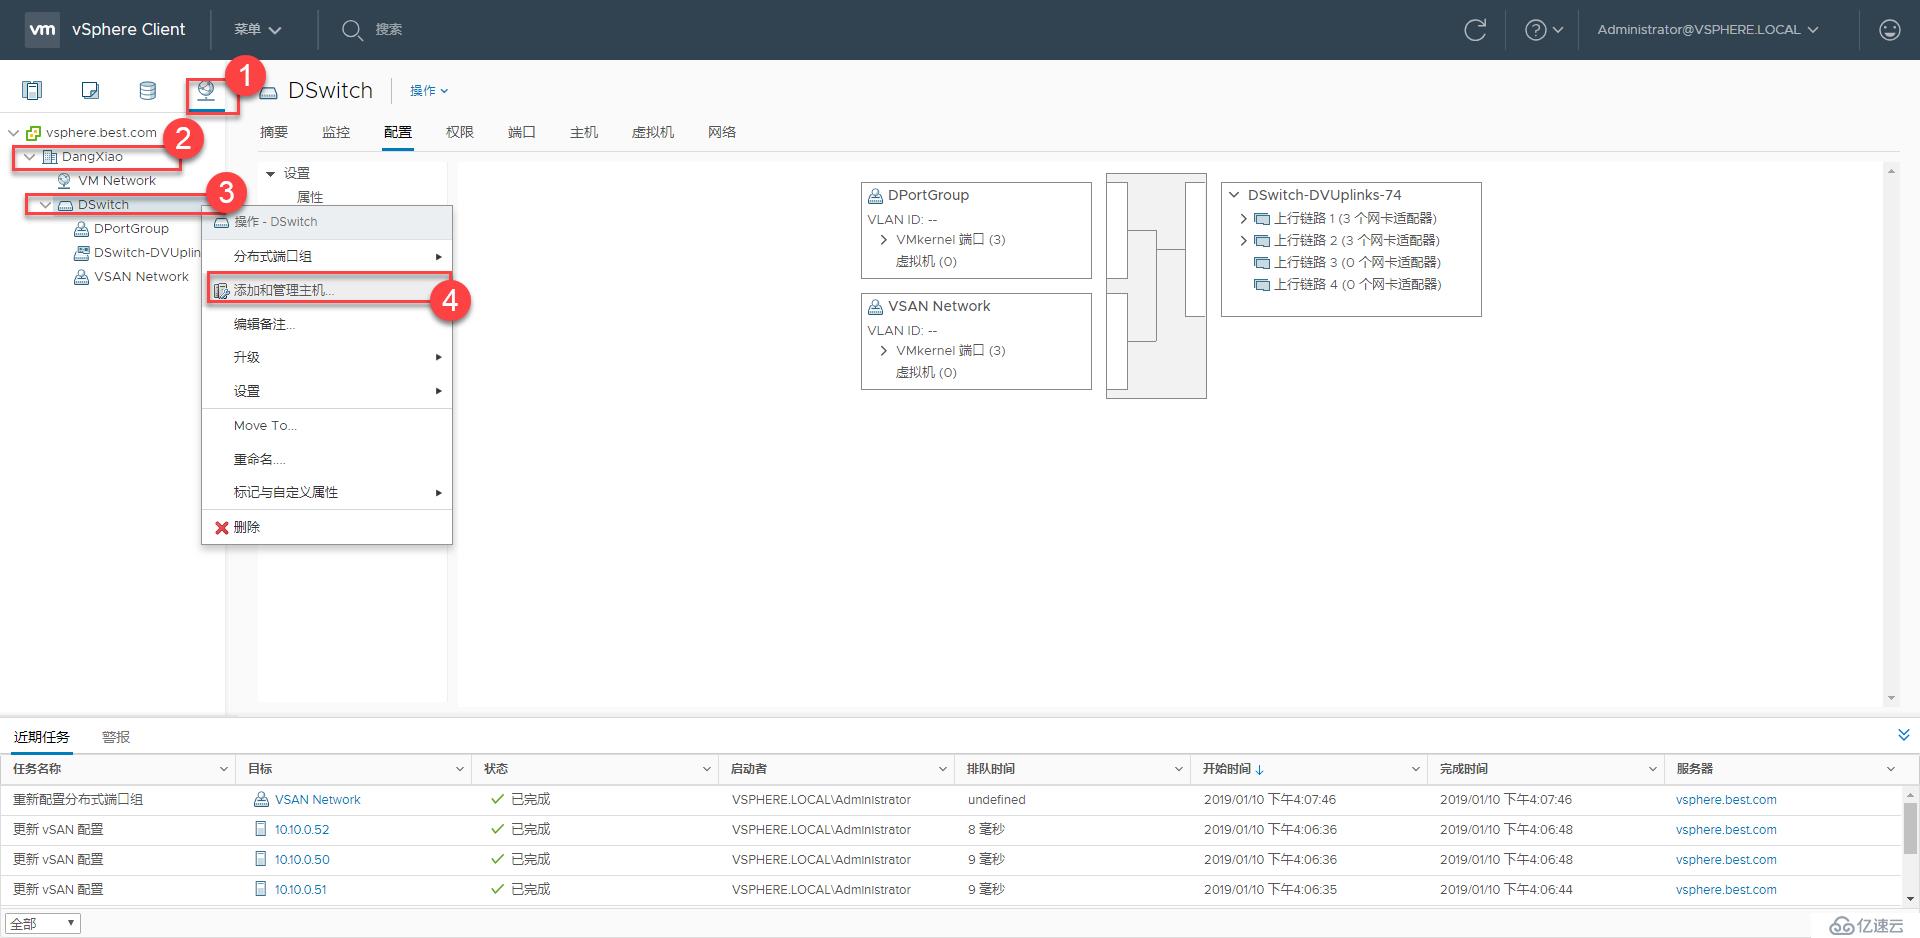Switch to 权限 tab
This screenshot has width=1920, height=938.
460,132
